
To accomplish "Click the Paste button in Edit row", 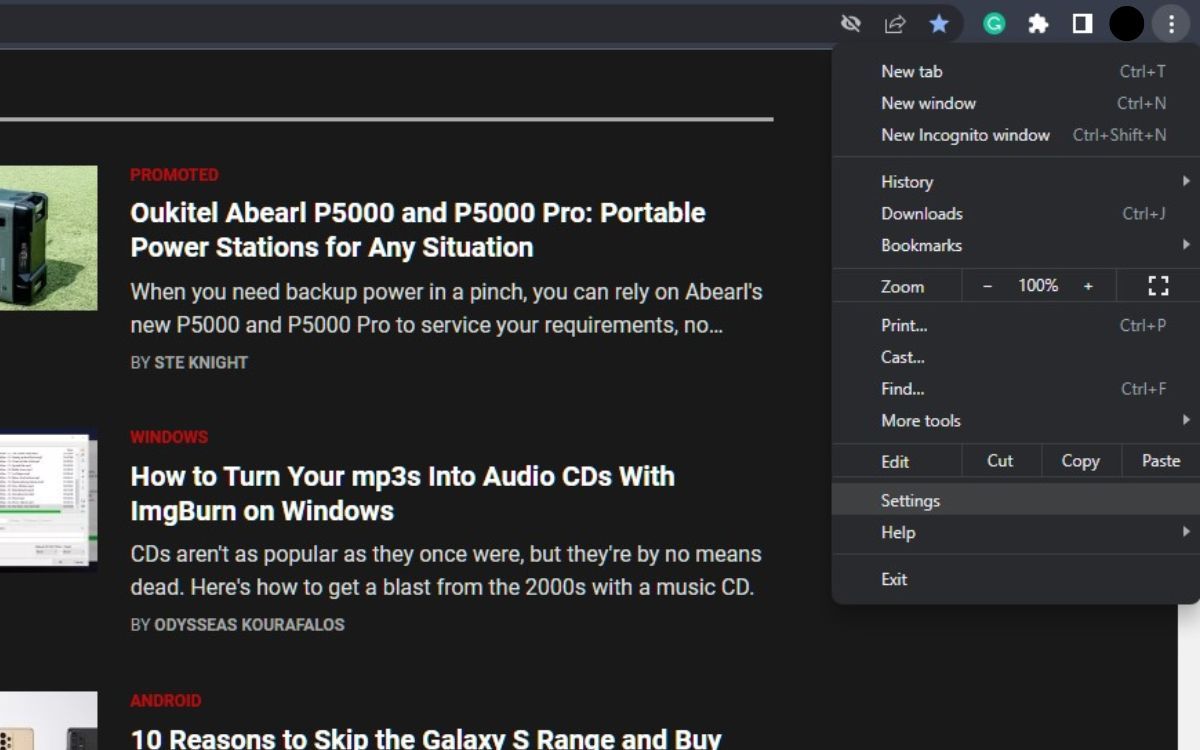I will [1161, 461].
